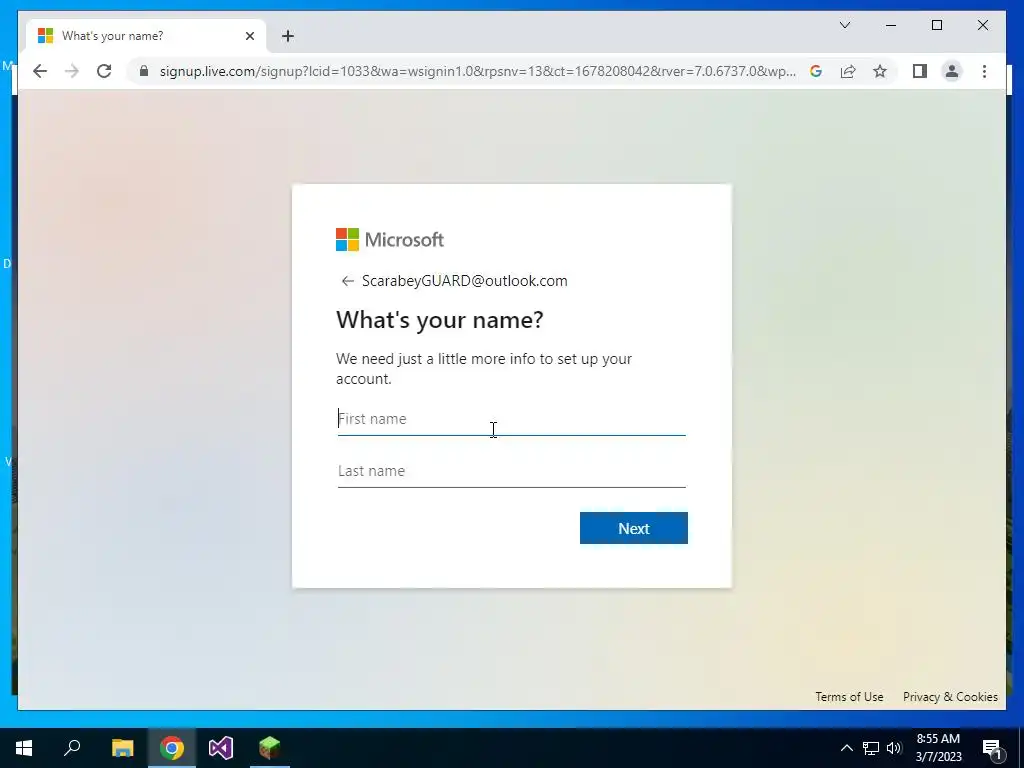The height and width of the screenshot is (768, 1024).
Task: Click the Next button
Action: click(633, 528)
